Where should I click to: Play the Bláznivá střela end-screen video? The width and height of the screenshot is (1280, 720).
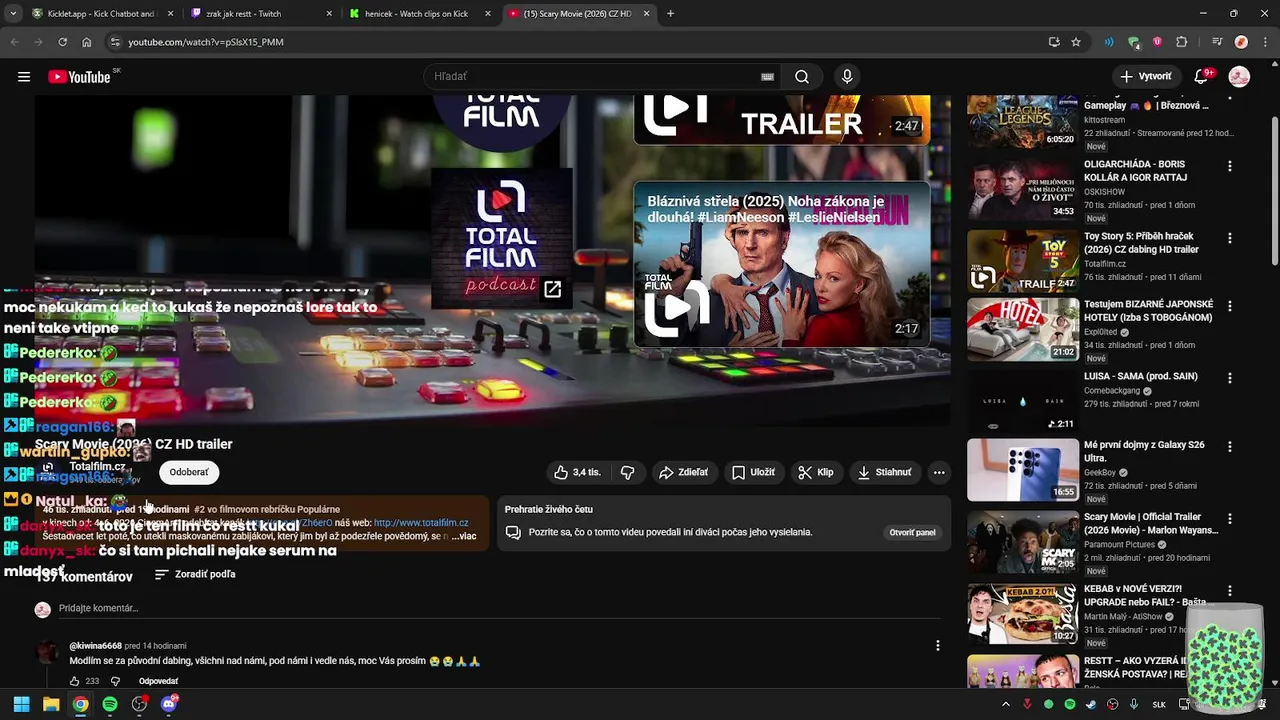(782, 265)
